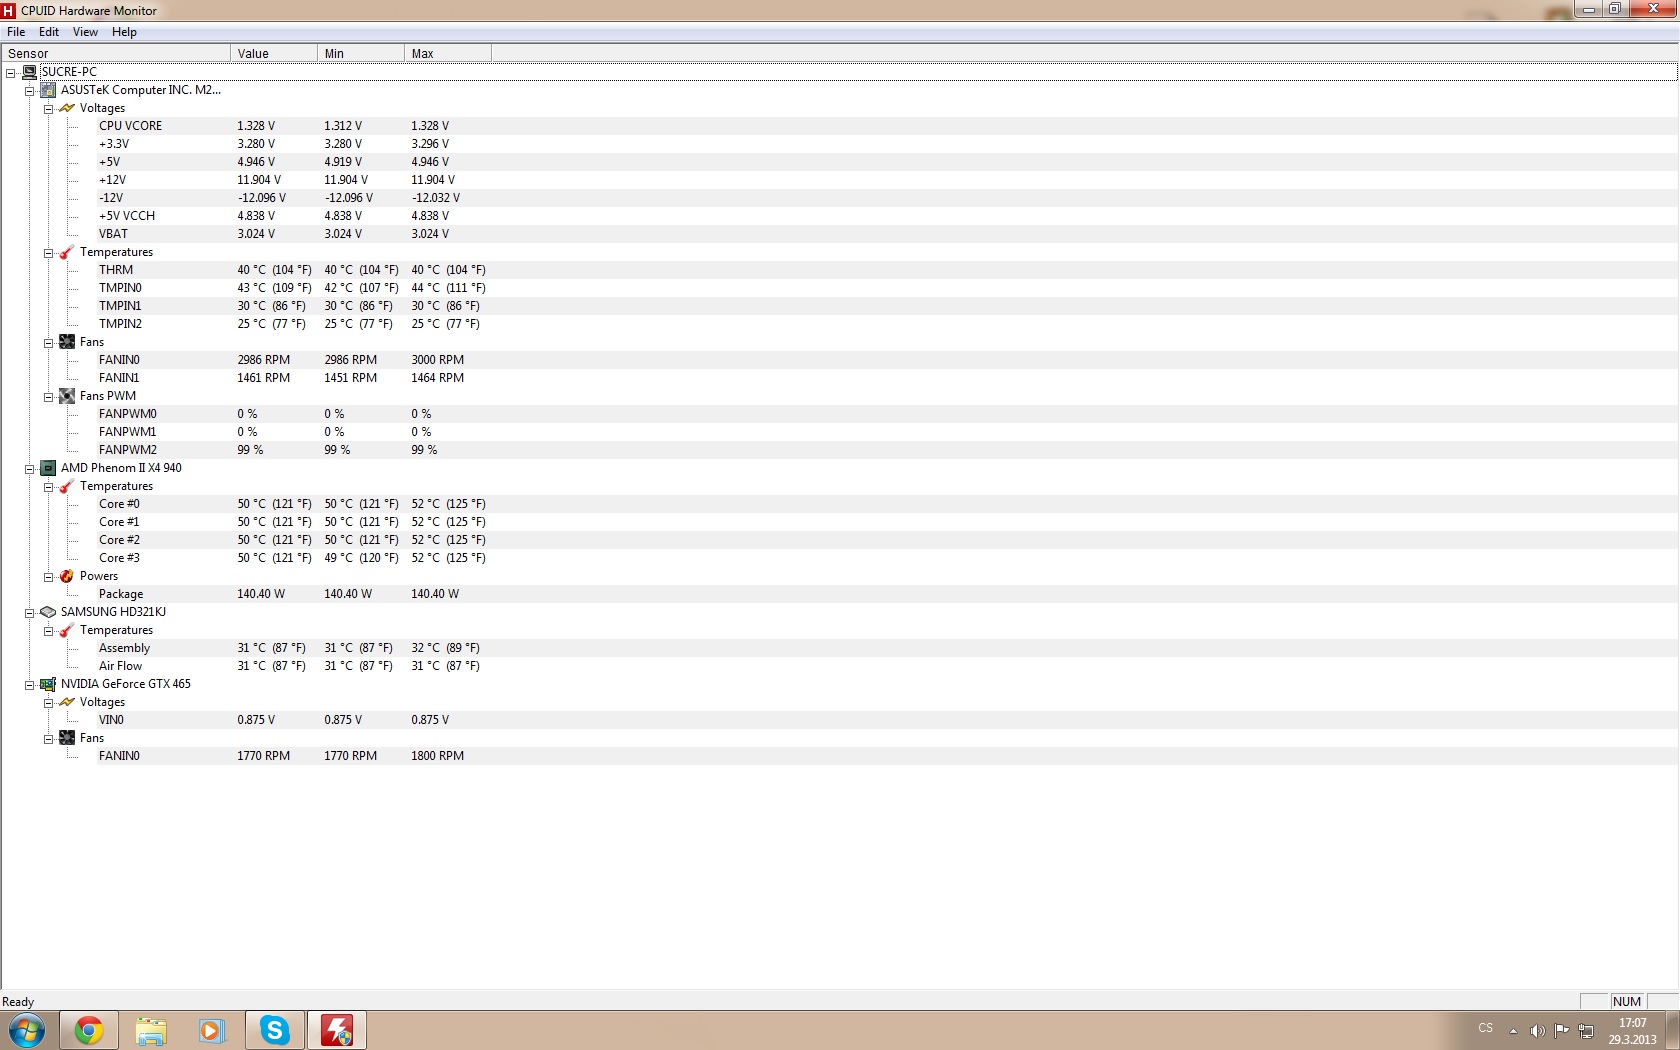Click the ASUSTeK motherboard icon

48,90
